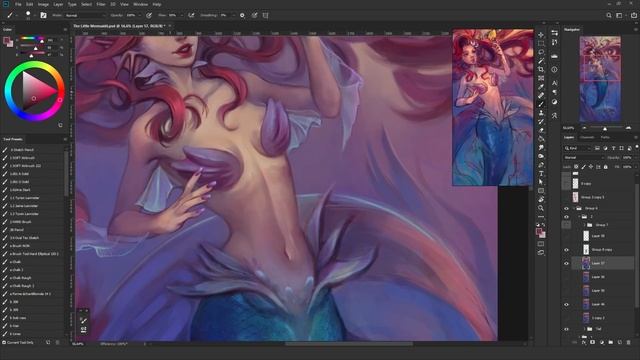Enable airbrush-style build-up
Viewport: 640px width, 360px height.
coord(191,15)
